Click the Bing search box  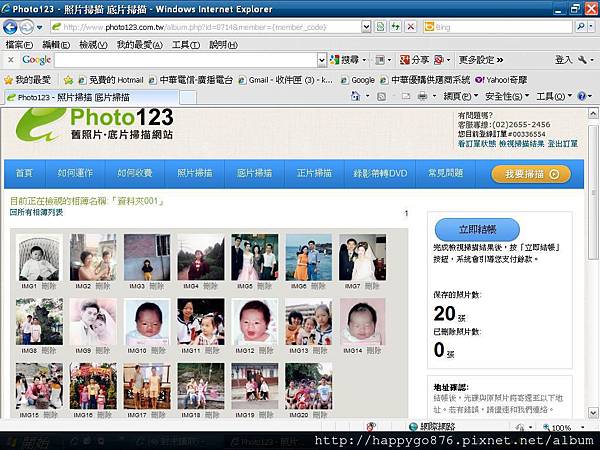click(497, 27)
